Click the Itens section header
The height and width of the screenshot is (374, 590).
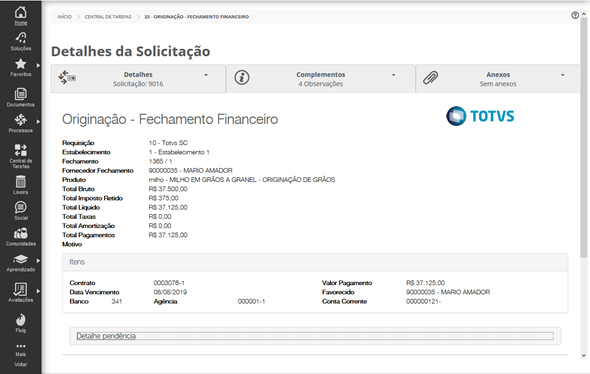315,262
